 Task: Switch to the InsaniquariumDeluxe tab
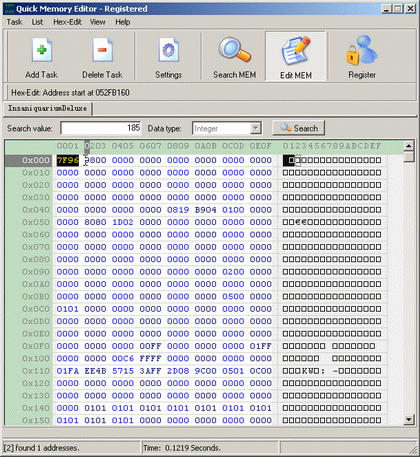point(47,109)
